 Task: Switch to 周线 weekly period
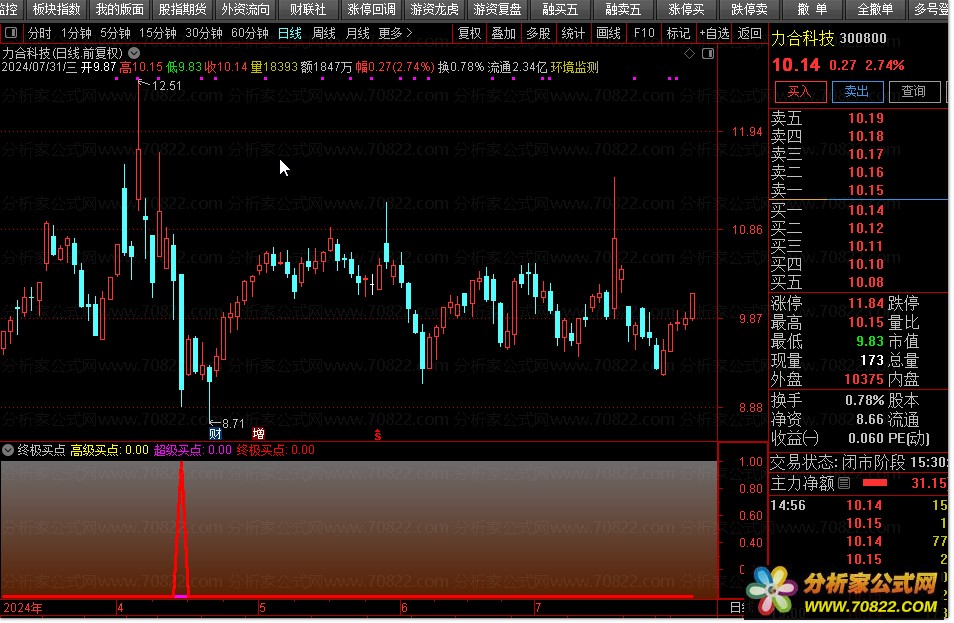point(324,33)
